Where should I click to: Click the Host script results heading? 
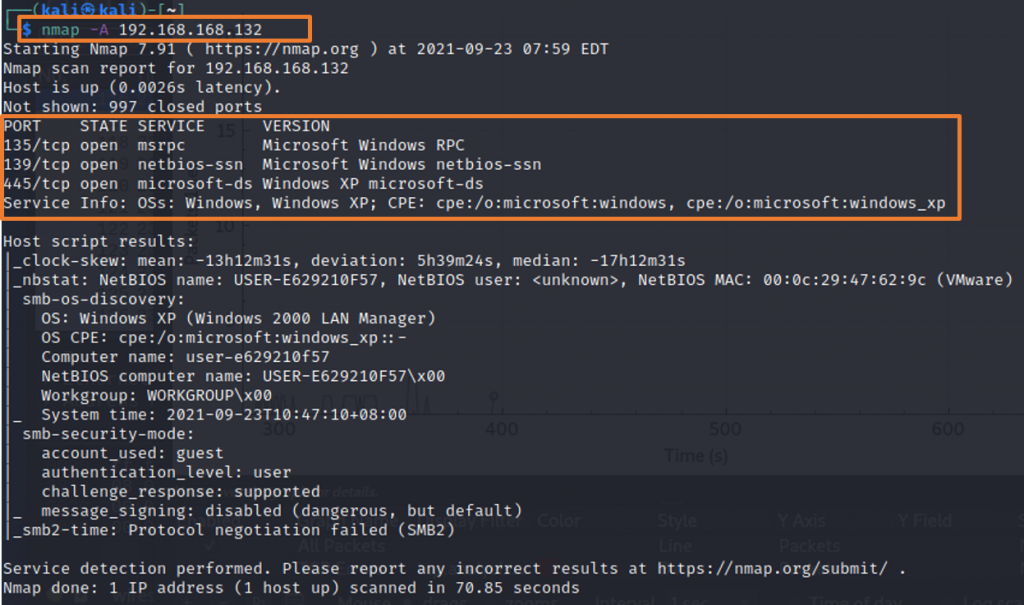point(99,241)
